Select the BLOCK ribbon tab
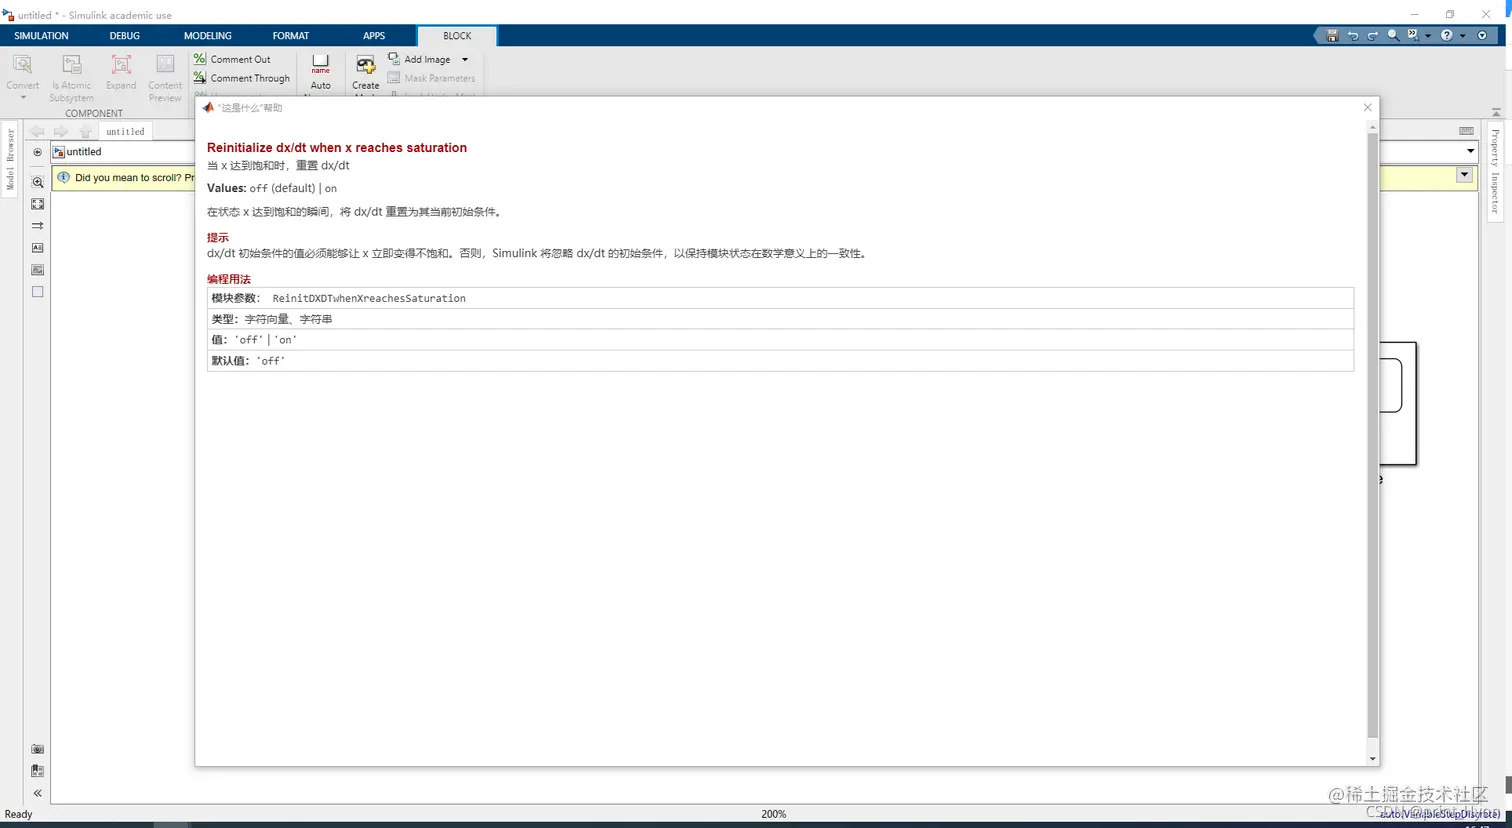This screenshot has width=1512, height=828. click(x=457, y=36)
